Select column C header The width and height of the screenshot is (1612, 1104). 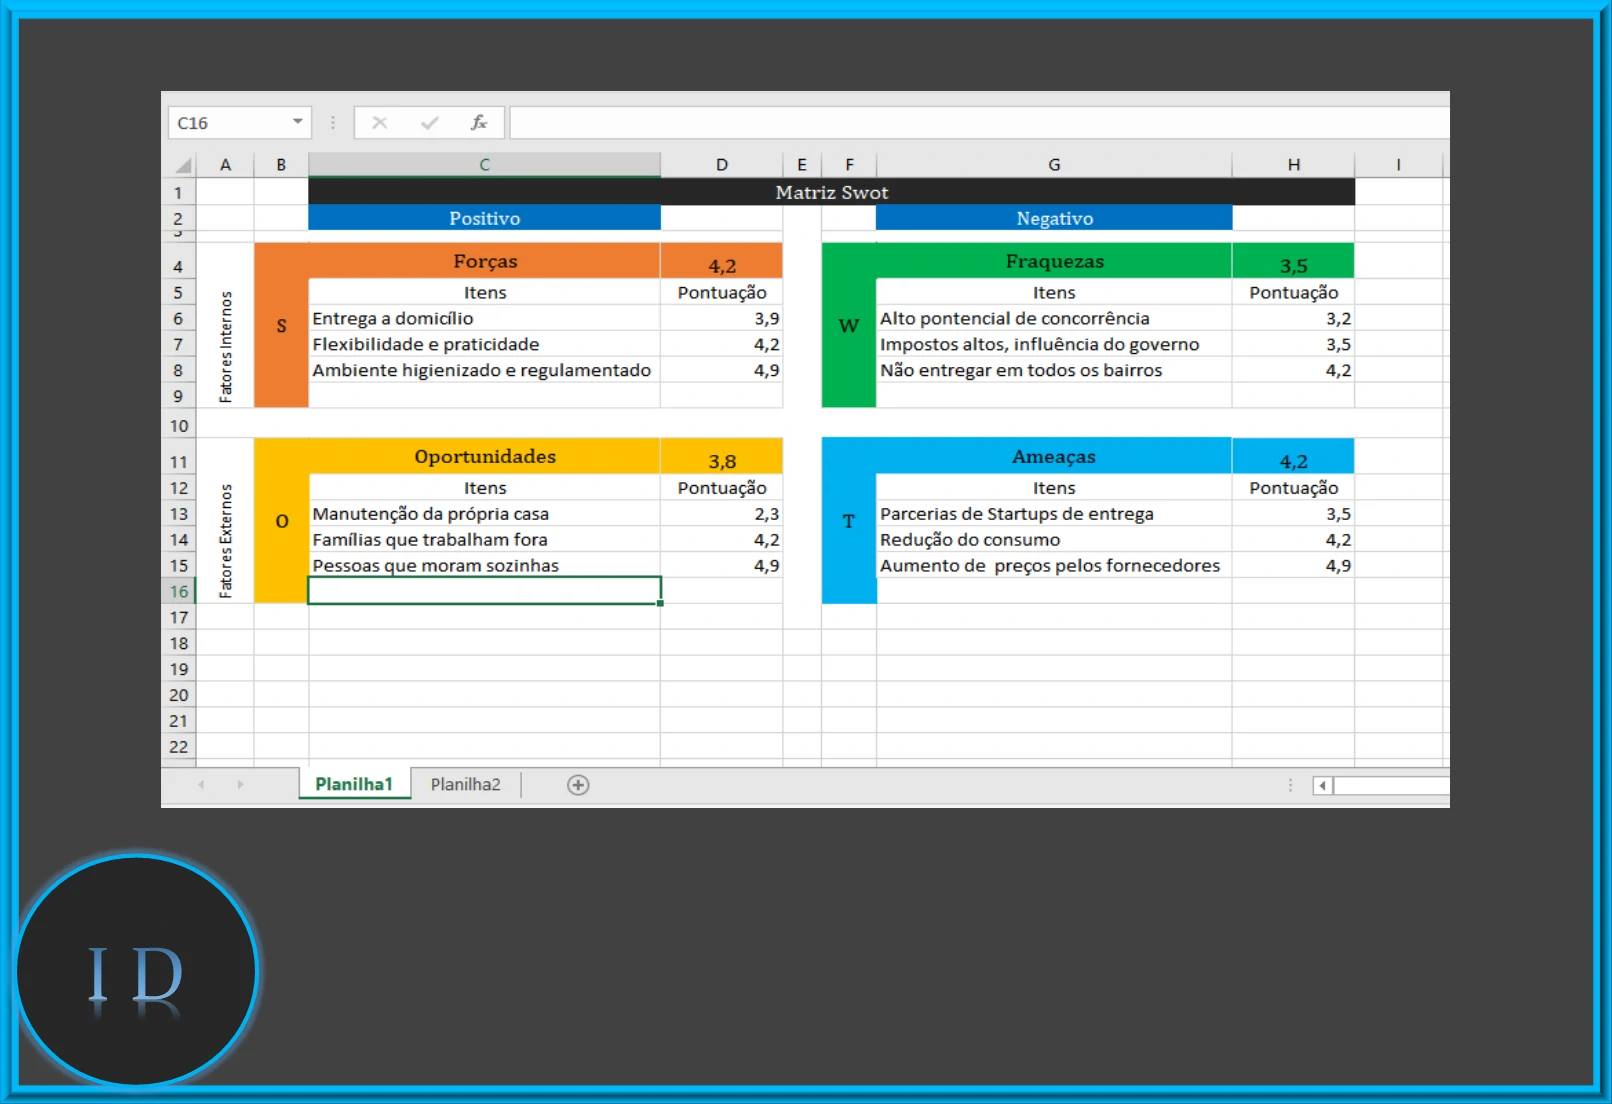point(484,165)
